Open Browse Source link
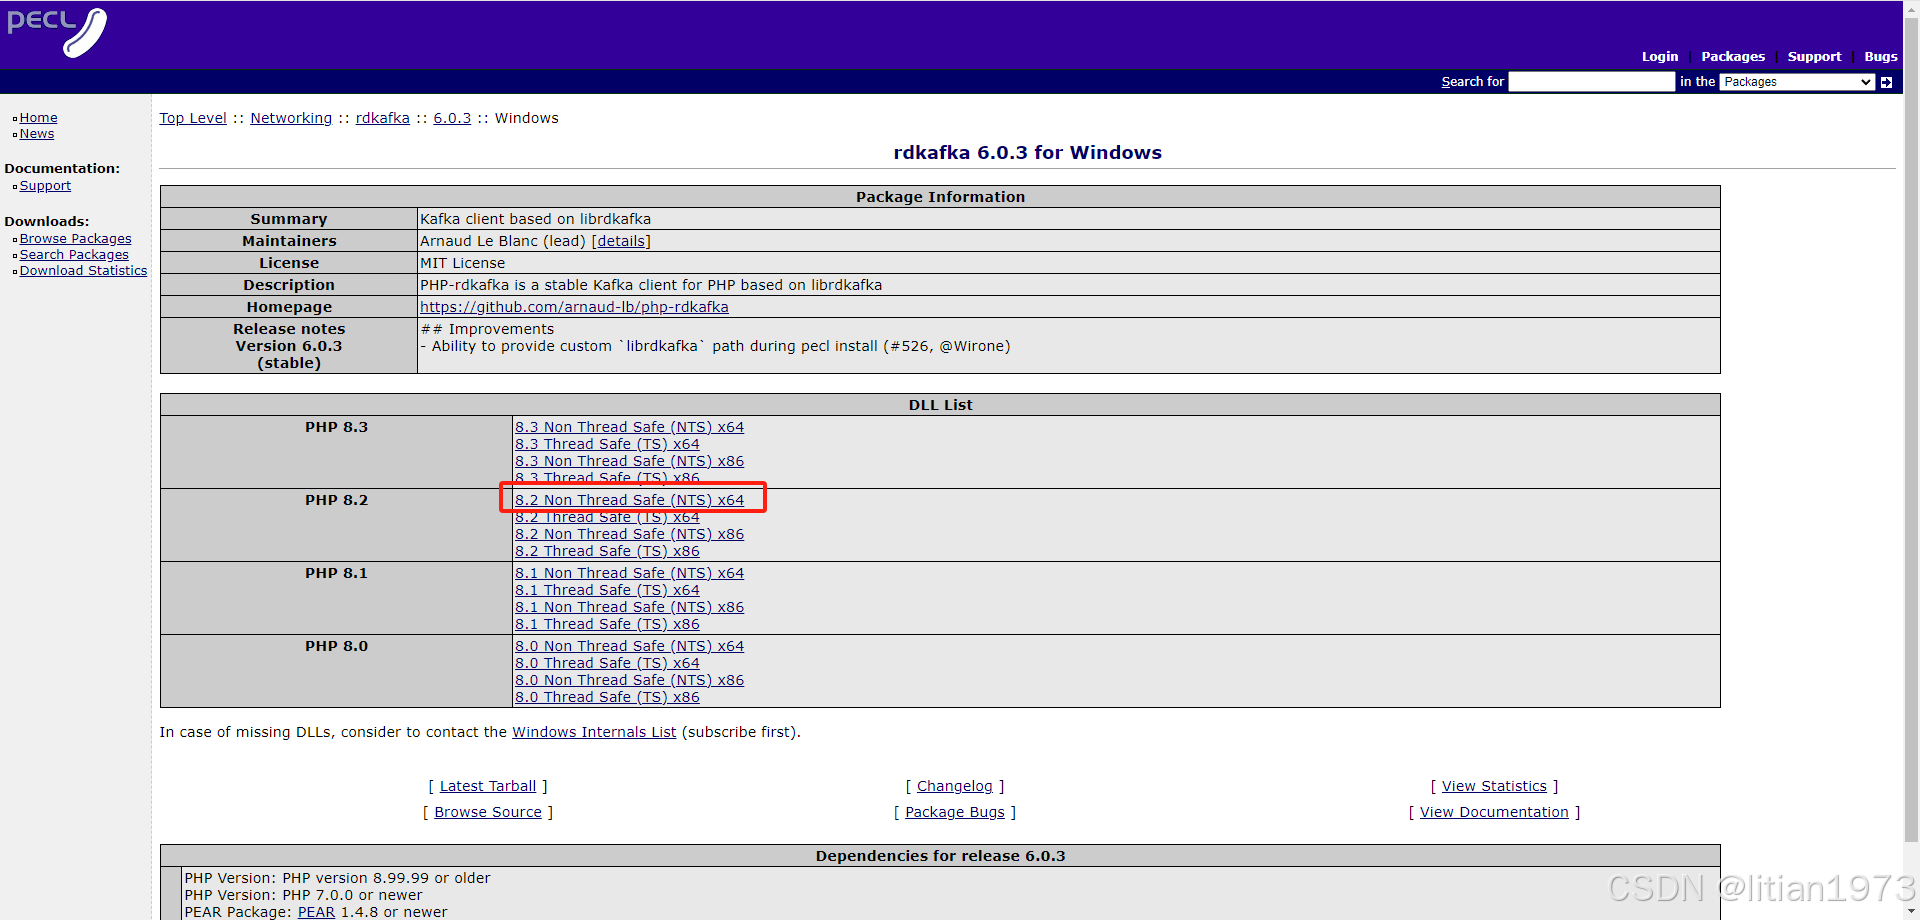Image resolution: width=1920 pixels, height=920 pixels. point(488,812)
